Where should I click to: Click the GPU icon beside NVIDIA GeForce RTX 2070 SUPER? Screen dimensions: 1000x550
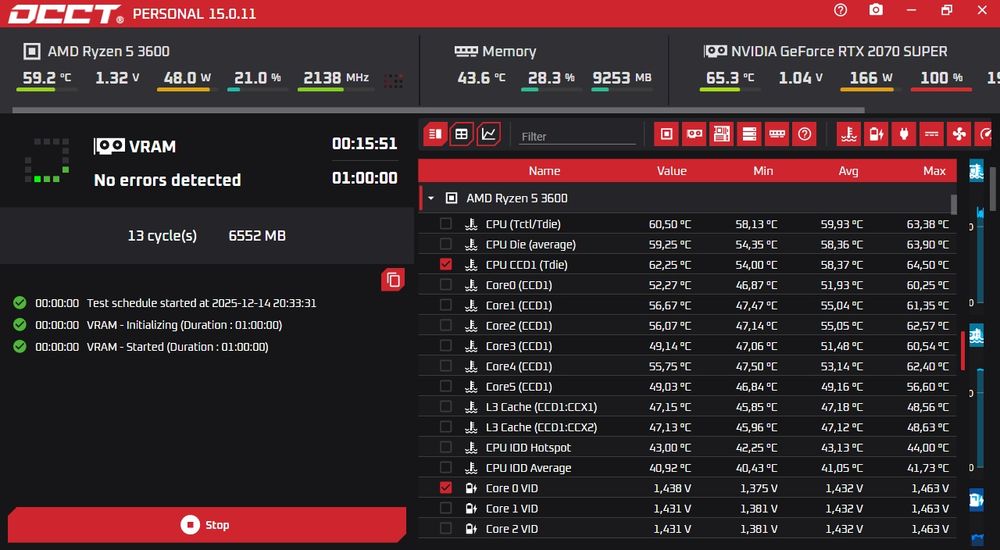click(x=715, y=51)
